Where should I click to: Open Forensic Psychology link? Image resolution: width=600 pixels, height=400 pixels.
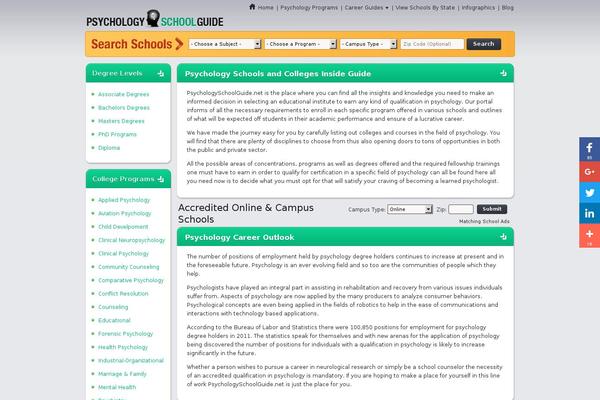coord(126,334)
